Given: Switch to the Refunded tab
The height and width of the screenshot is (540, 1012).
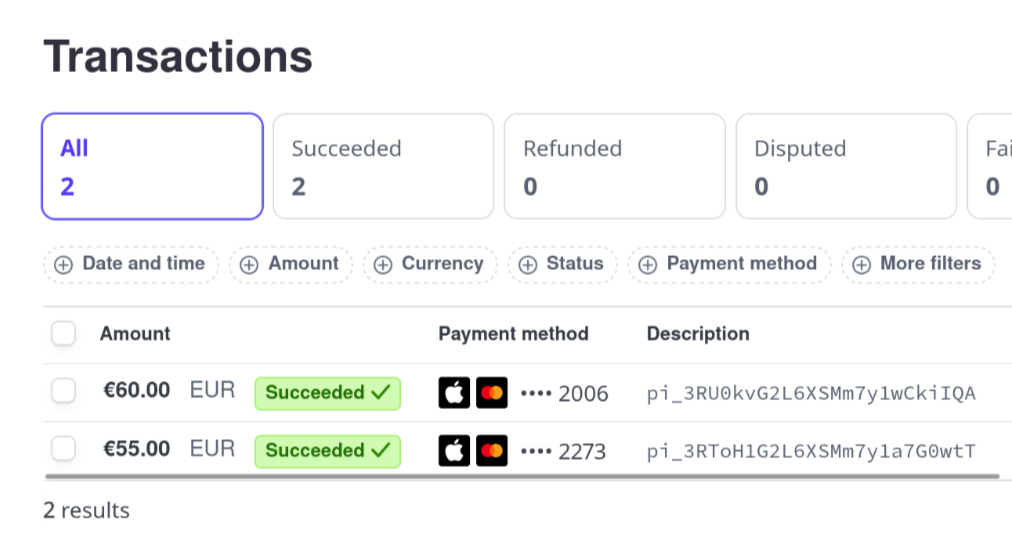Looking at the screenshot, I should [614, 166].
